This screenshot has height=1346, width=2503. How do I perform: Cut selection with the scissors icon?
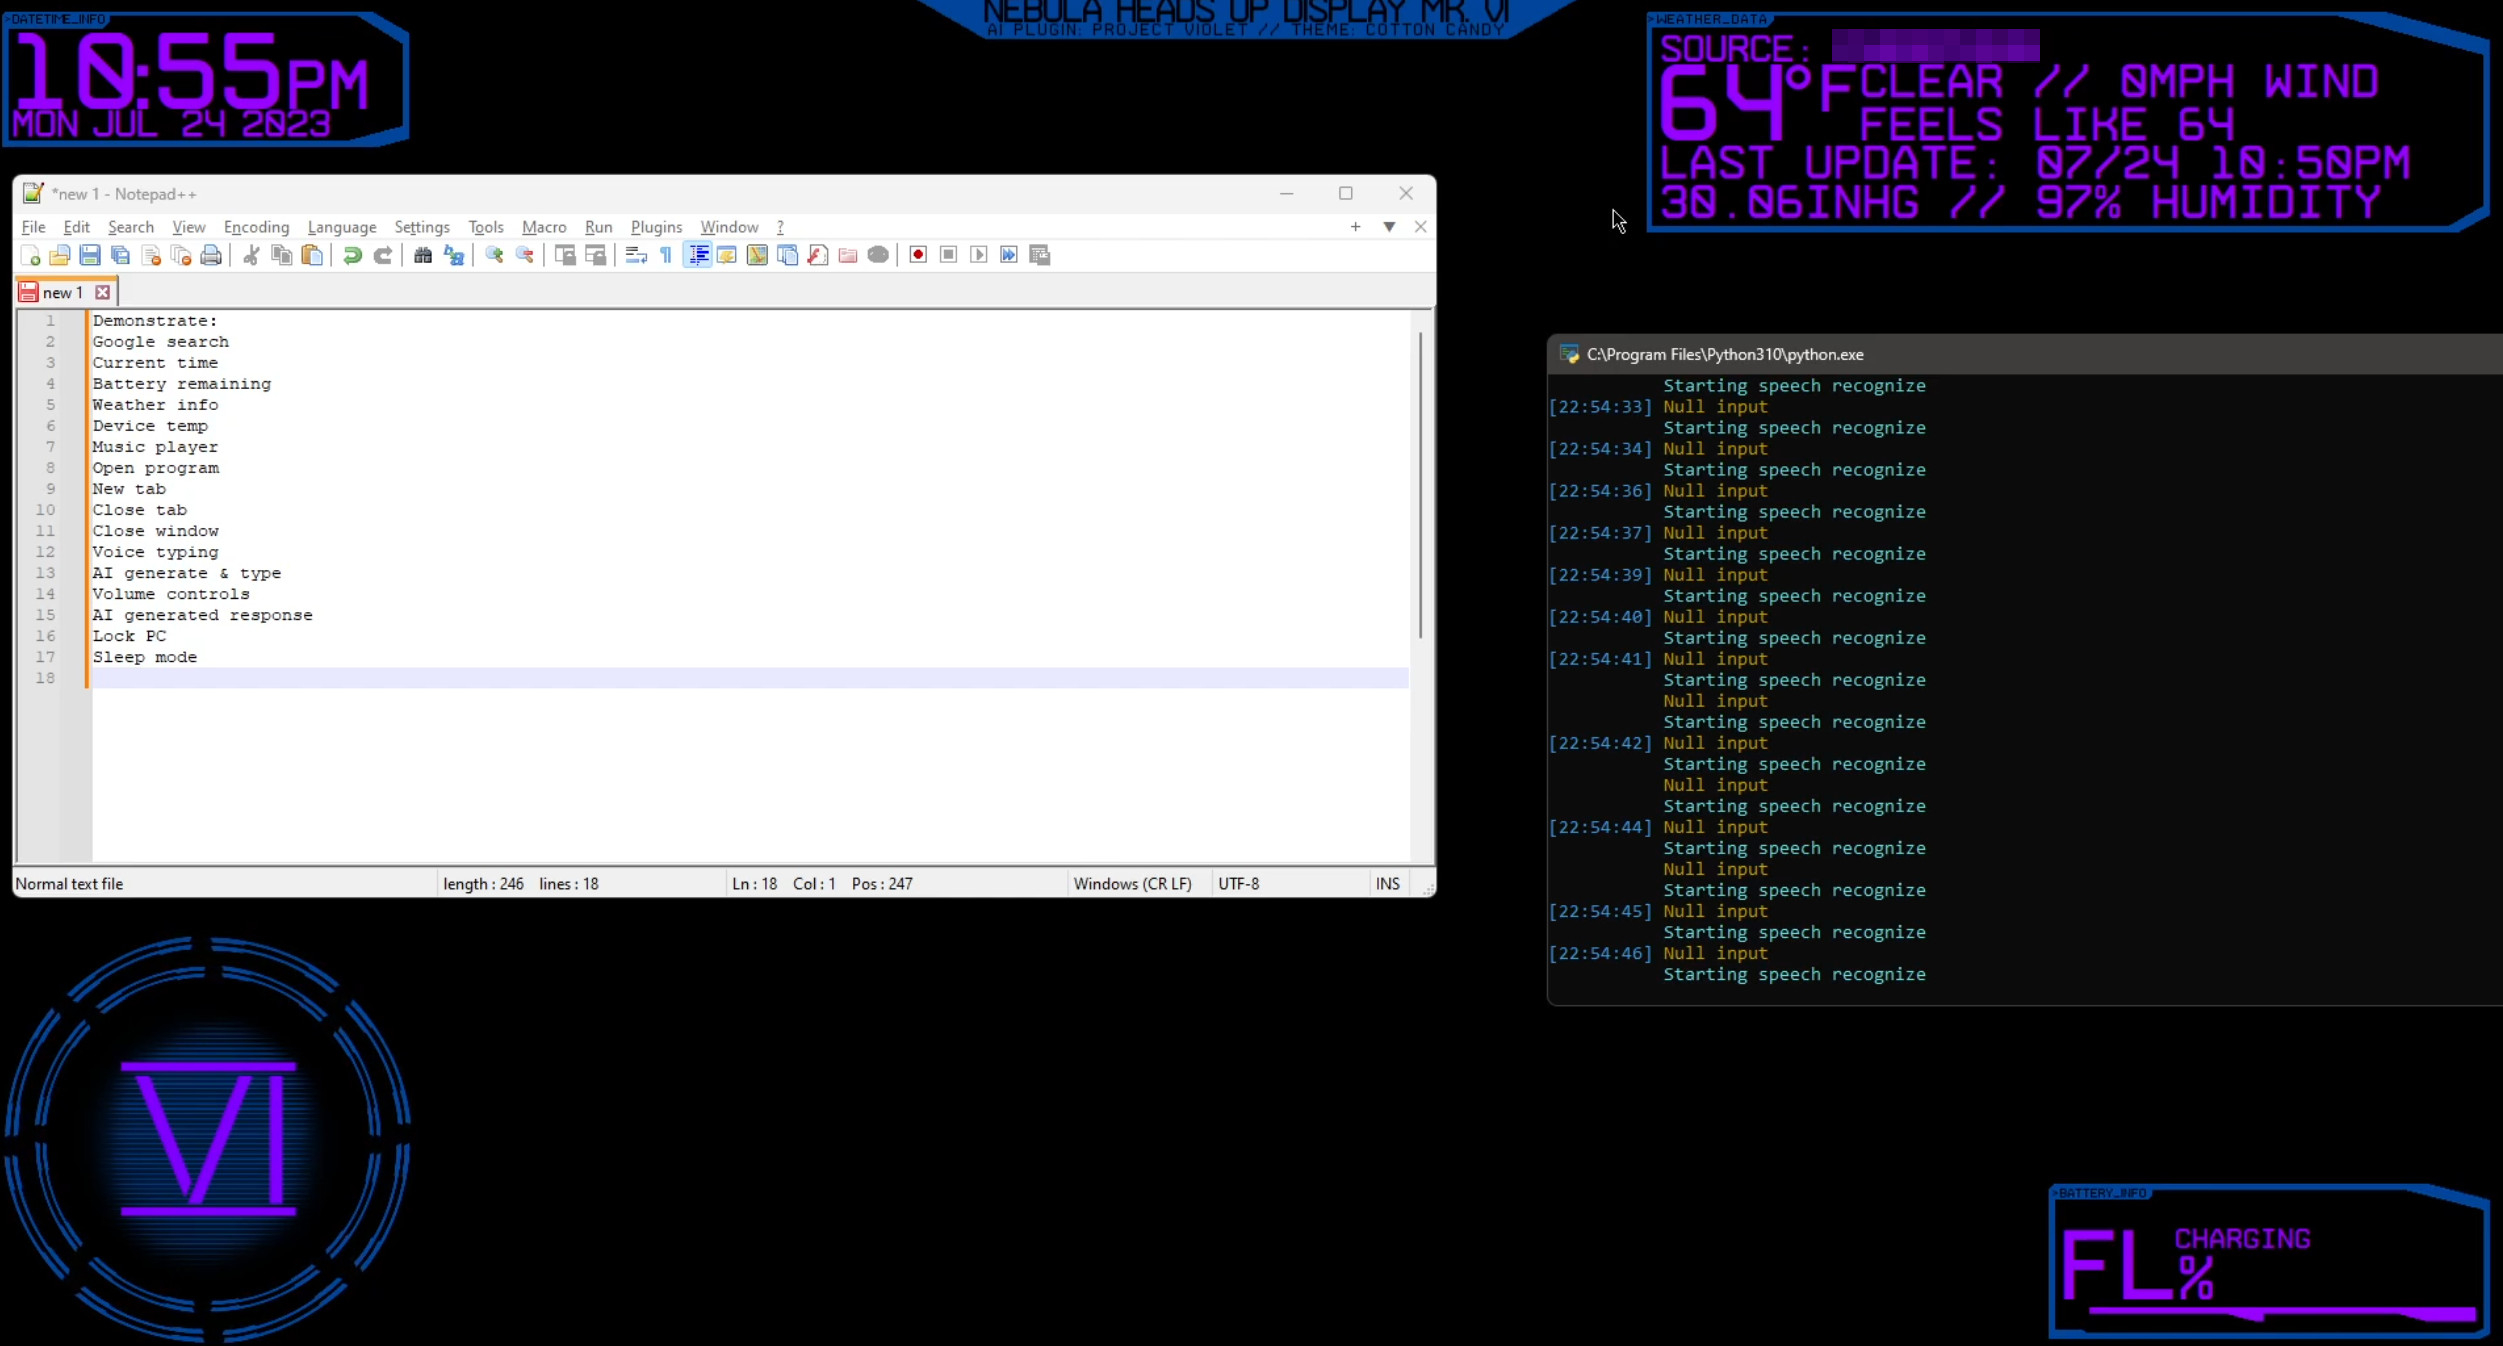tap(251, 255)
